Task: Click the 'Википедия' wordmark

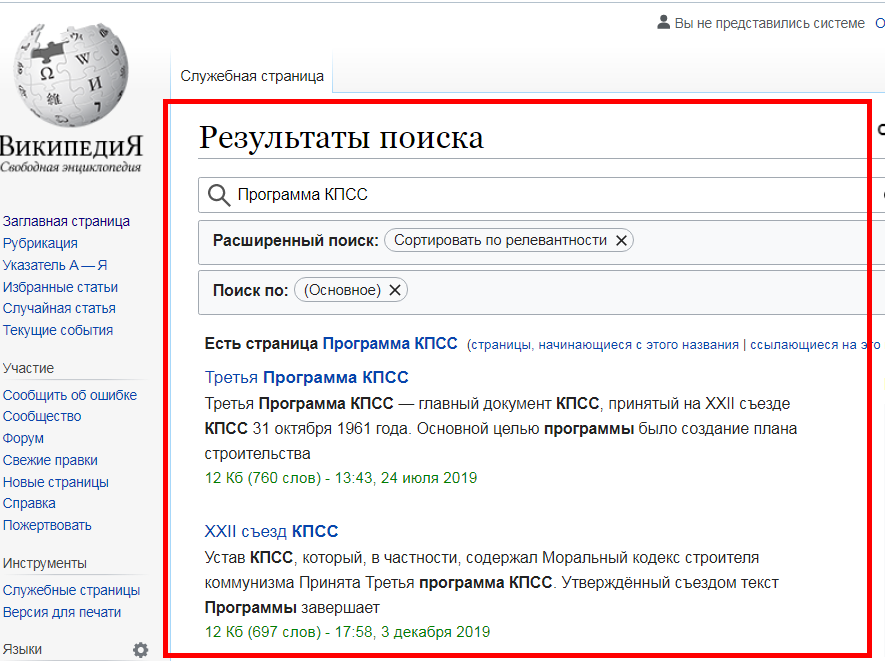Action: tap(71, 146)
